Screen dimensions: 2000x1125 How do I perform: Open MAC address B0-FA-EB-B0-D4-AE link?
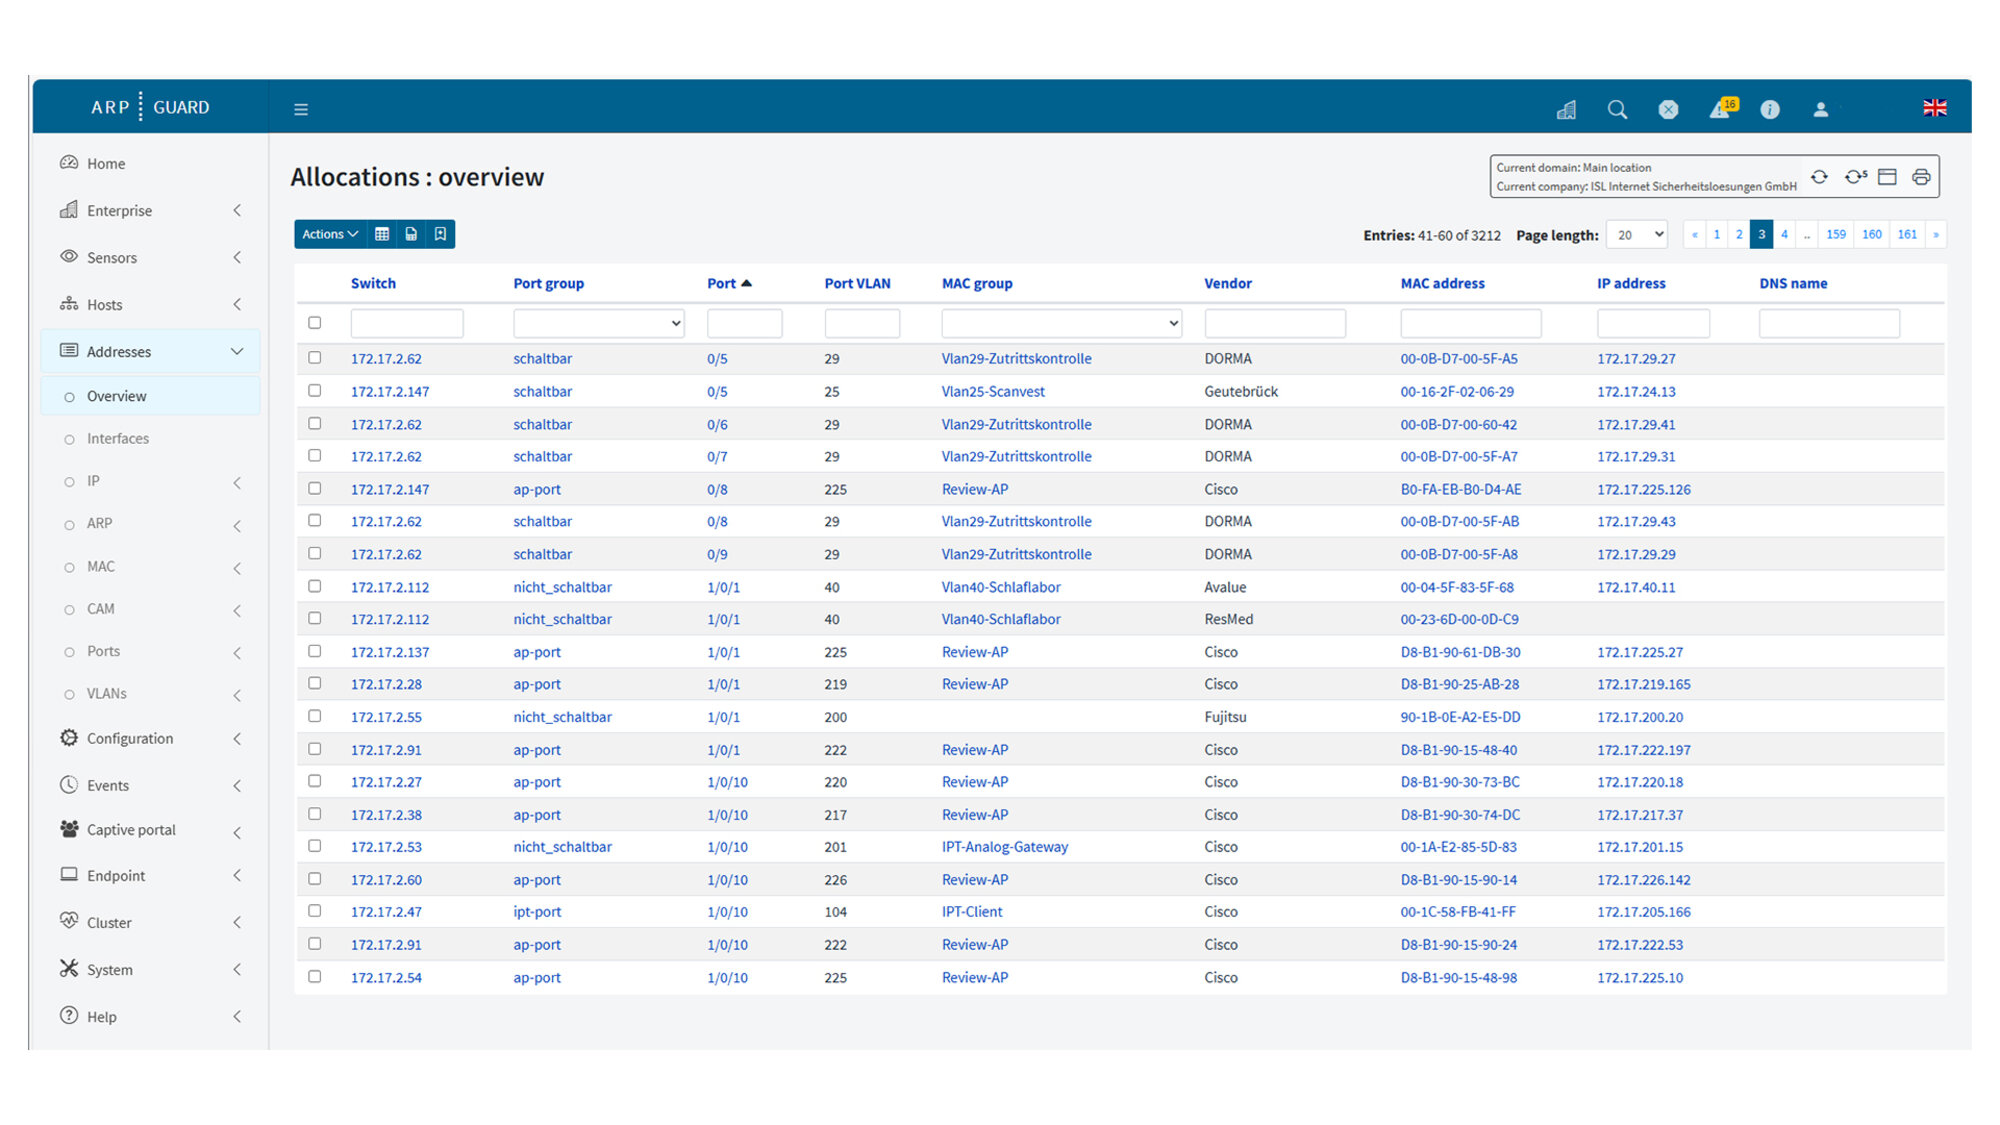1460,489
